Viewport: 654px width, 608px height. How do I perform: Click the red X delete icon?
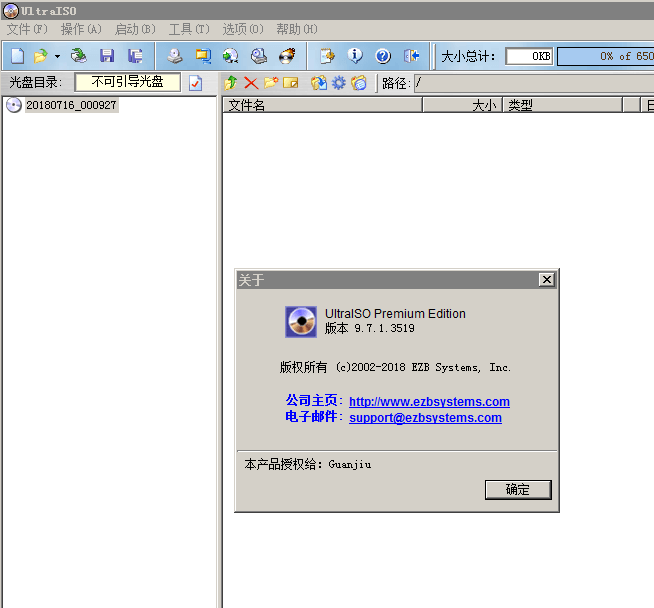[x=251, y=83]
